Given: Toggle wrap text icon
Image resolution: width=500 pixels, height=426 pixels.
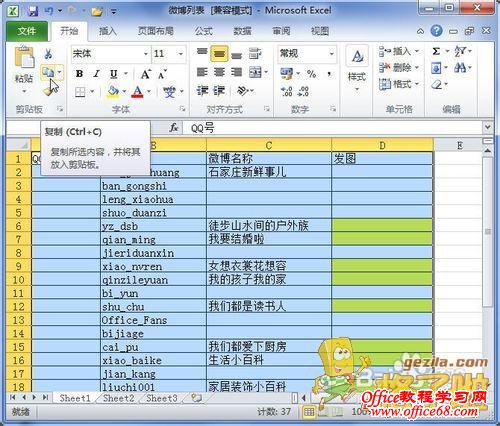Looking at the screenshot, I should tap(255, 53).
